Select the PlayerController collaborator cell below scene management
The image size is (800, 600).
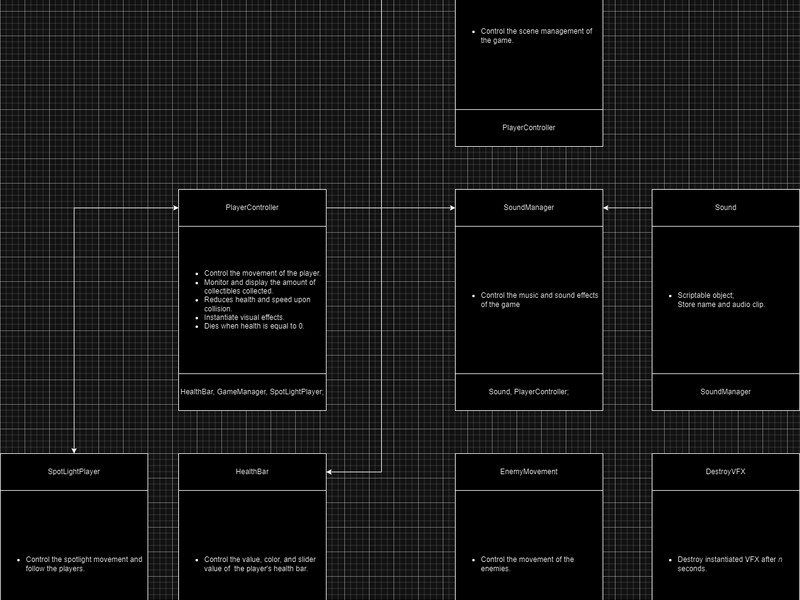(529, 128)
